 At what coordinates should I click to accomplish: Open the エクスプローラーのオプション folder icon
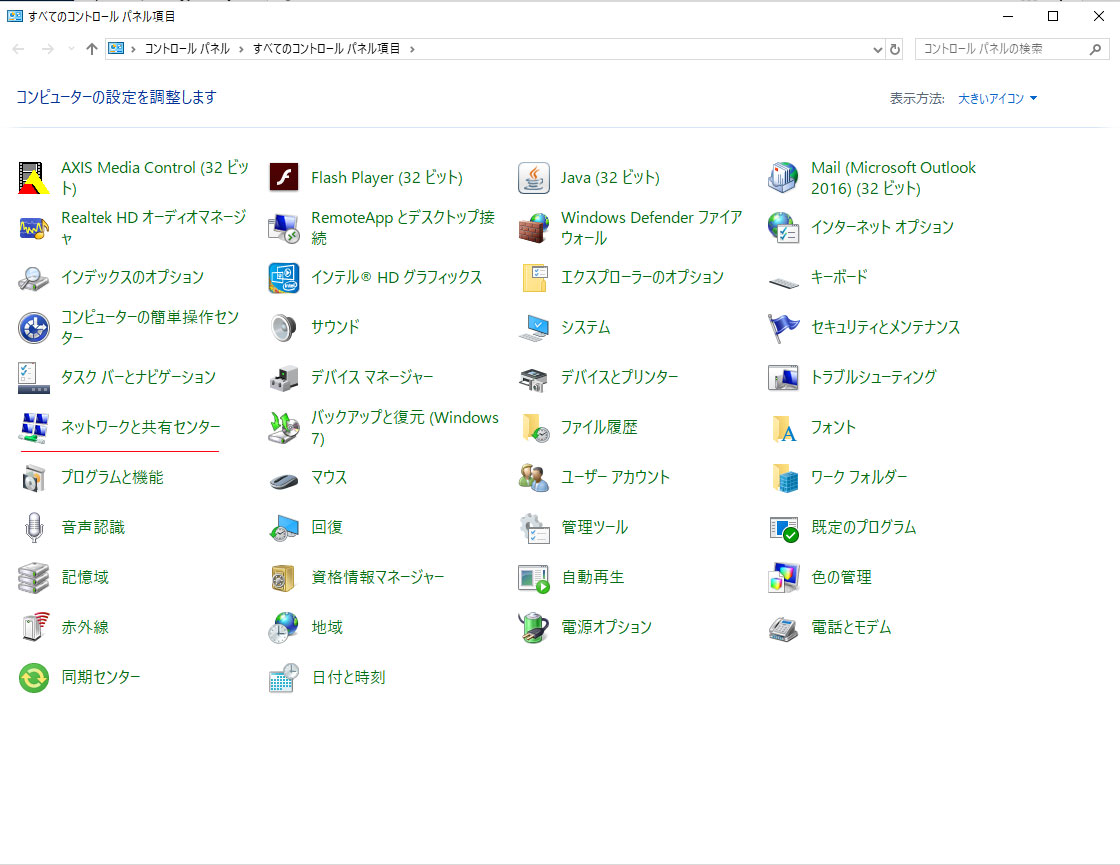[534, 278]
